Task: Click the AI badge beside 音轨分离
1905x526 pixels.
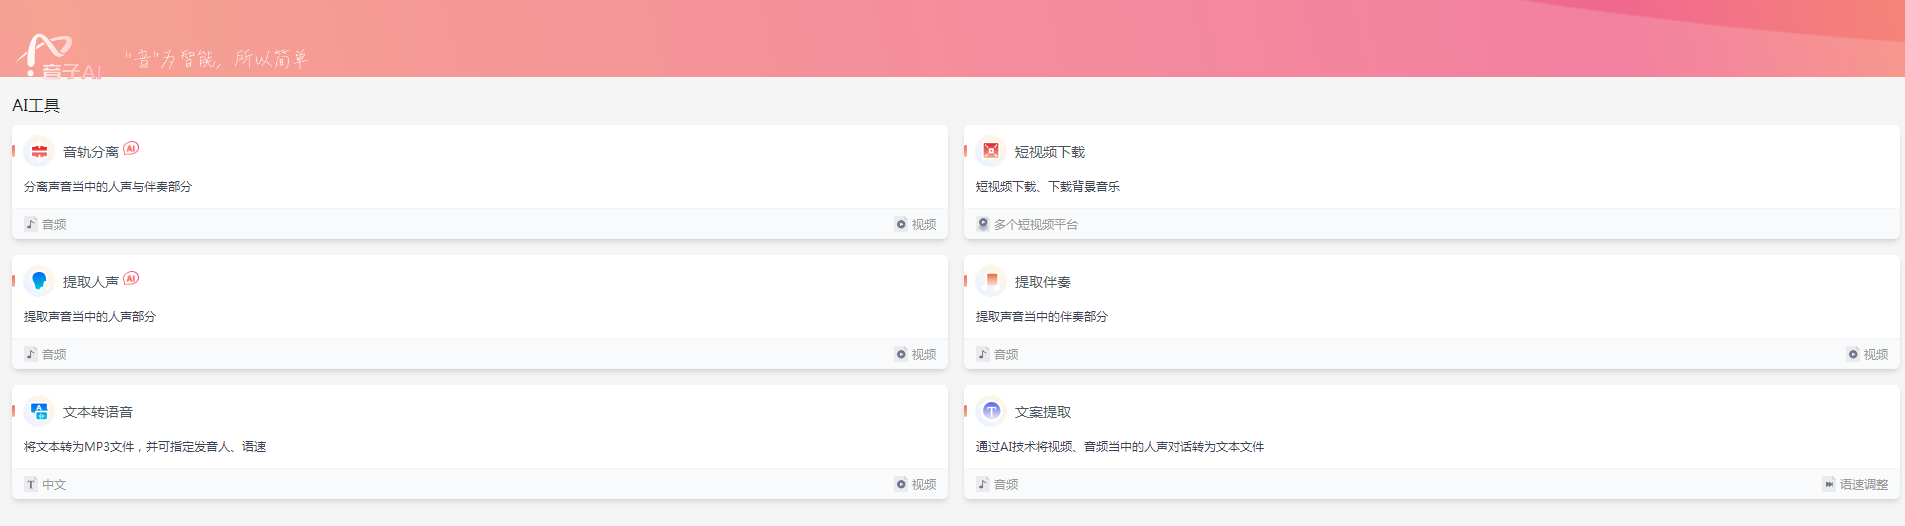Action: pos(131,148)
